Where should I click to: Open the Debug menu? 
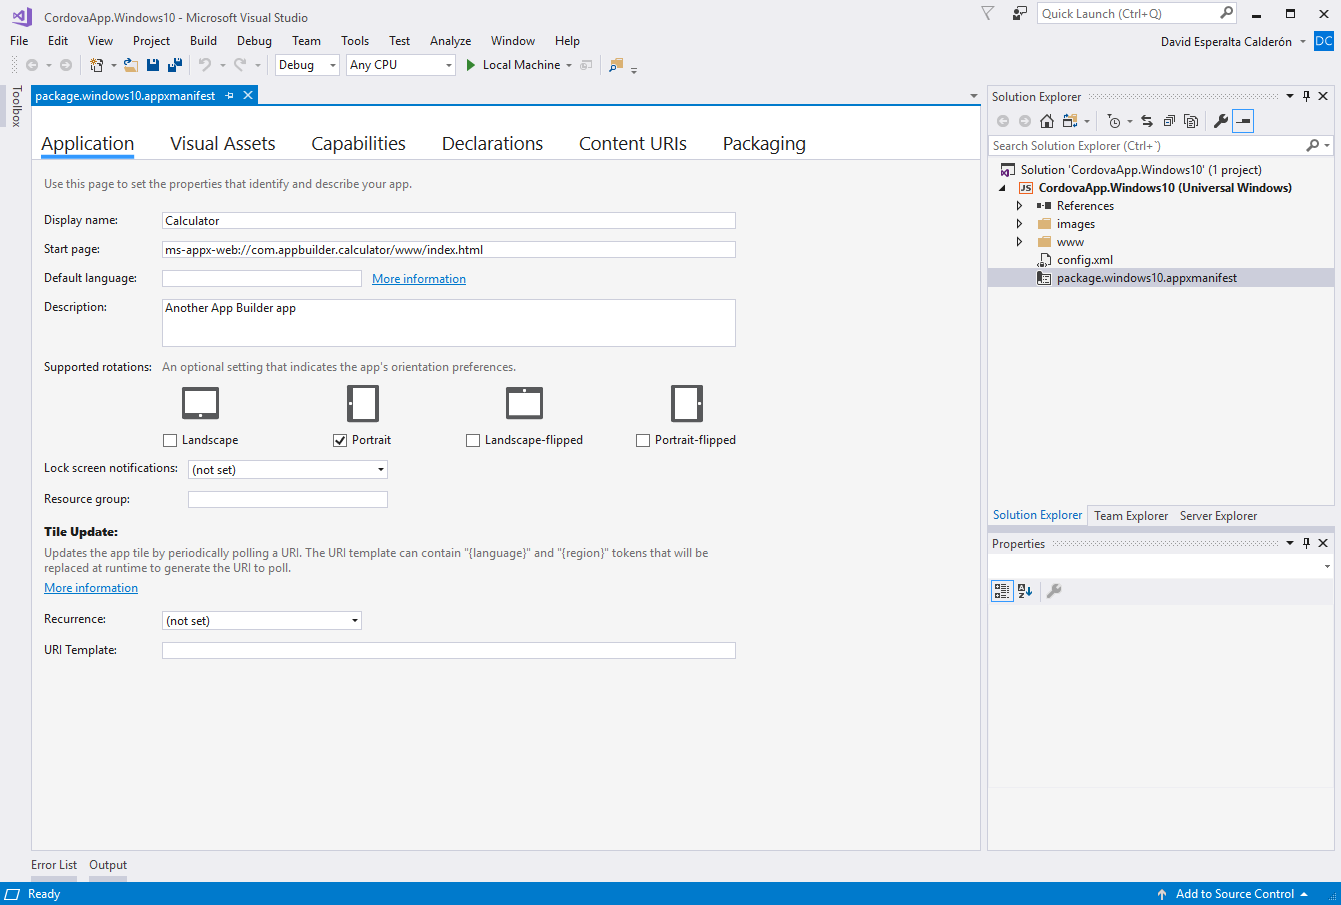pos(254,41)
